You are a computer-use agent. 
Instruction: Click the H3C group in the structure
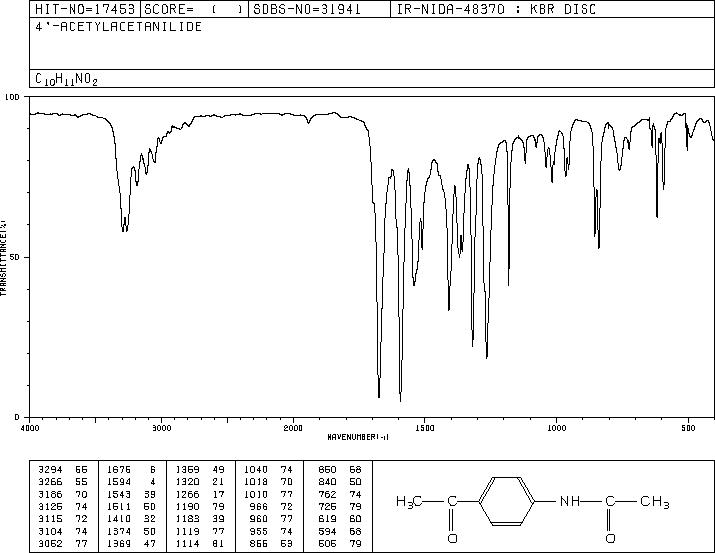tap(409, 502)
